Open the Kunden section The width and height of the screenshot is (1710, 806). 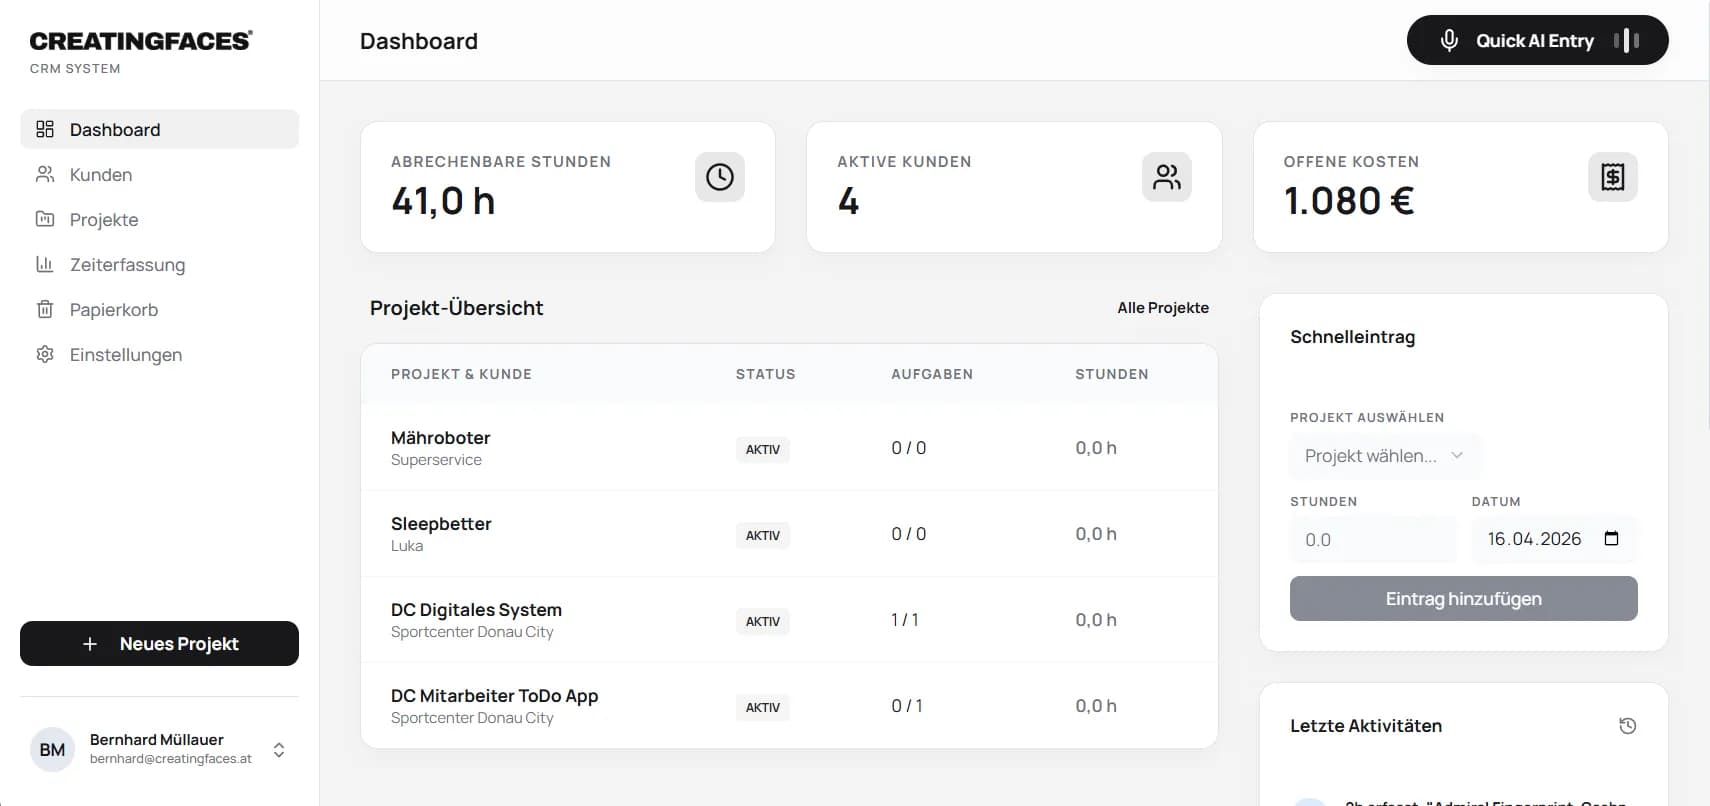[159, 174]
